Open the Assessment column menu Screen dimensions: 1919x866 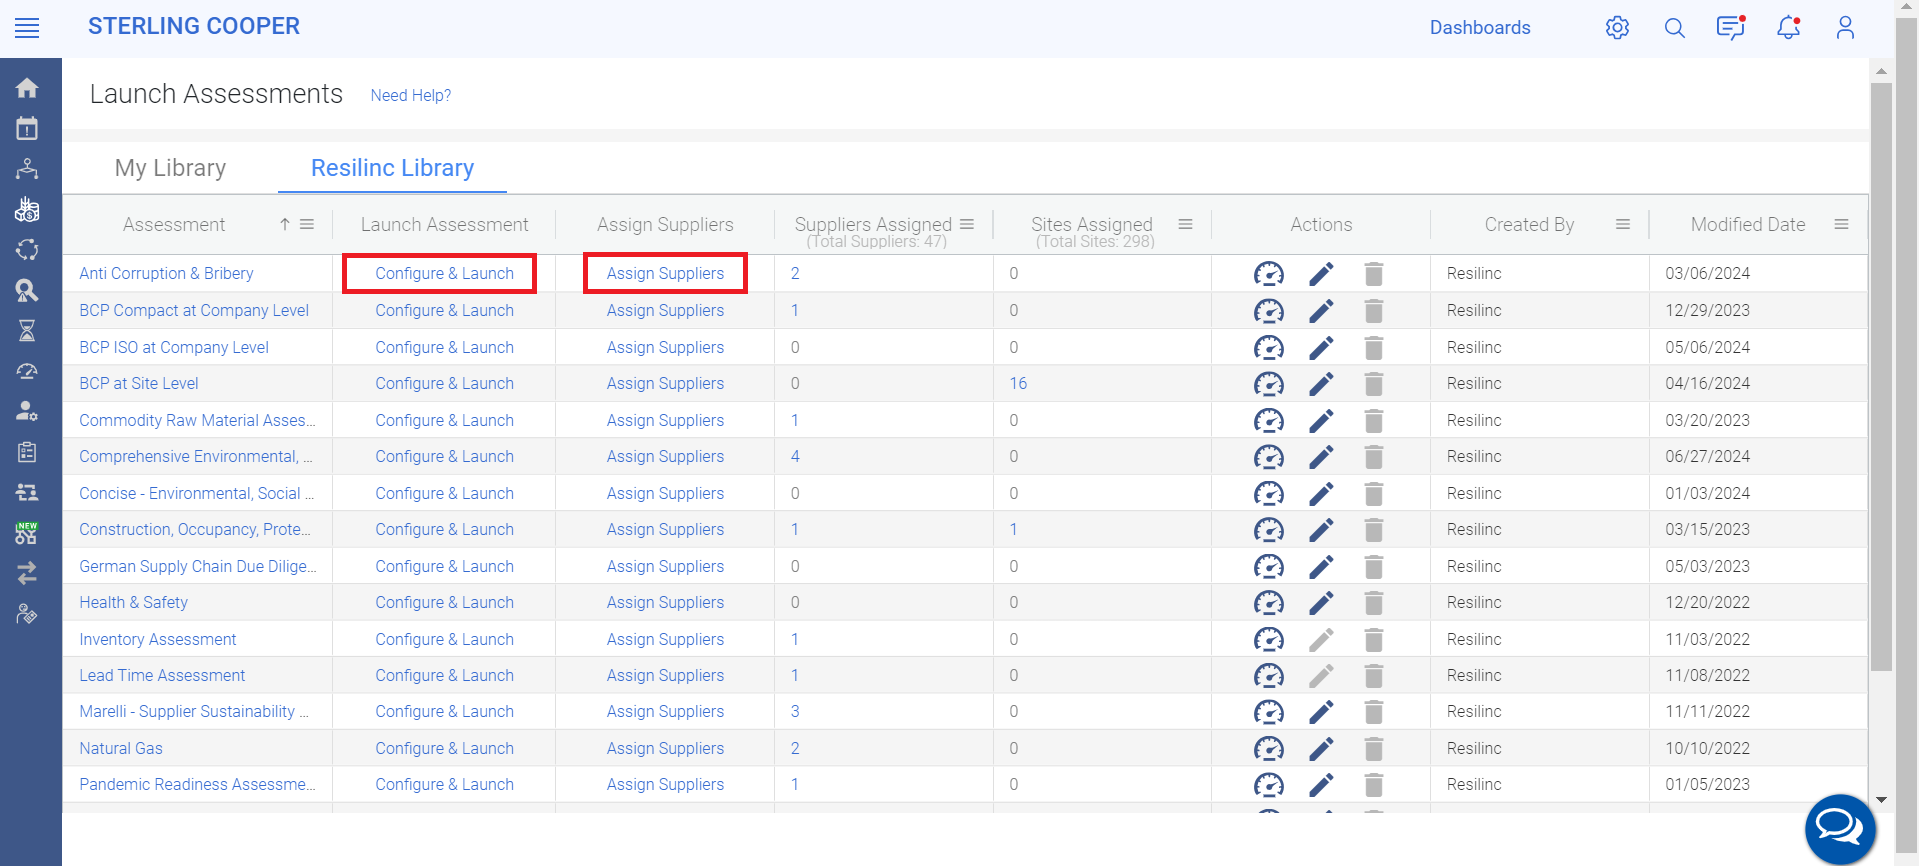(307, 225)
